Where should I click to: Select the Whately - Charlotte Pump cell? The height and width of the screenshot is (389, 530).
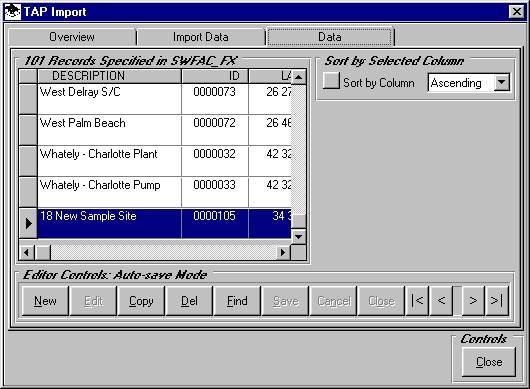110,192
